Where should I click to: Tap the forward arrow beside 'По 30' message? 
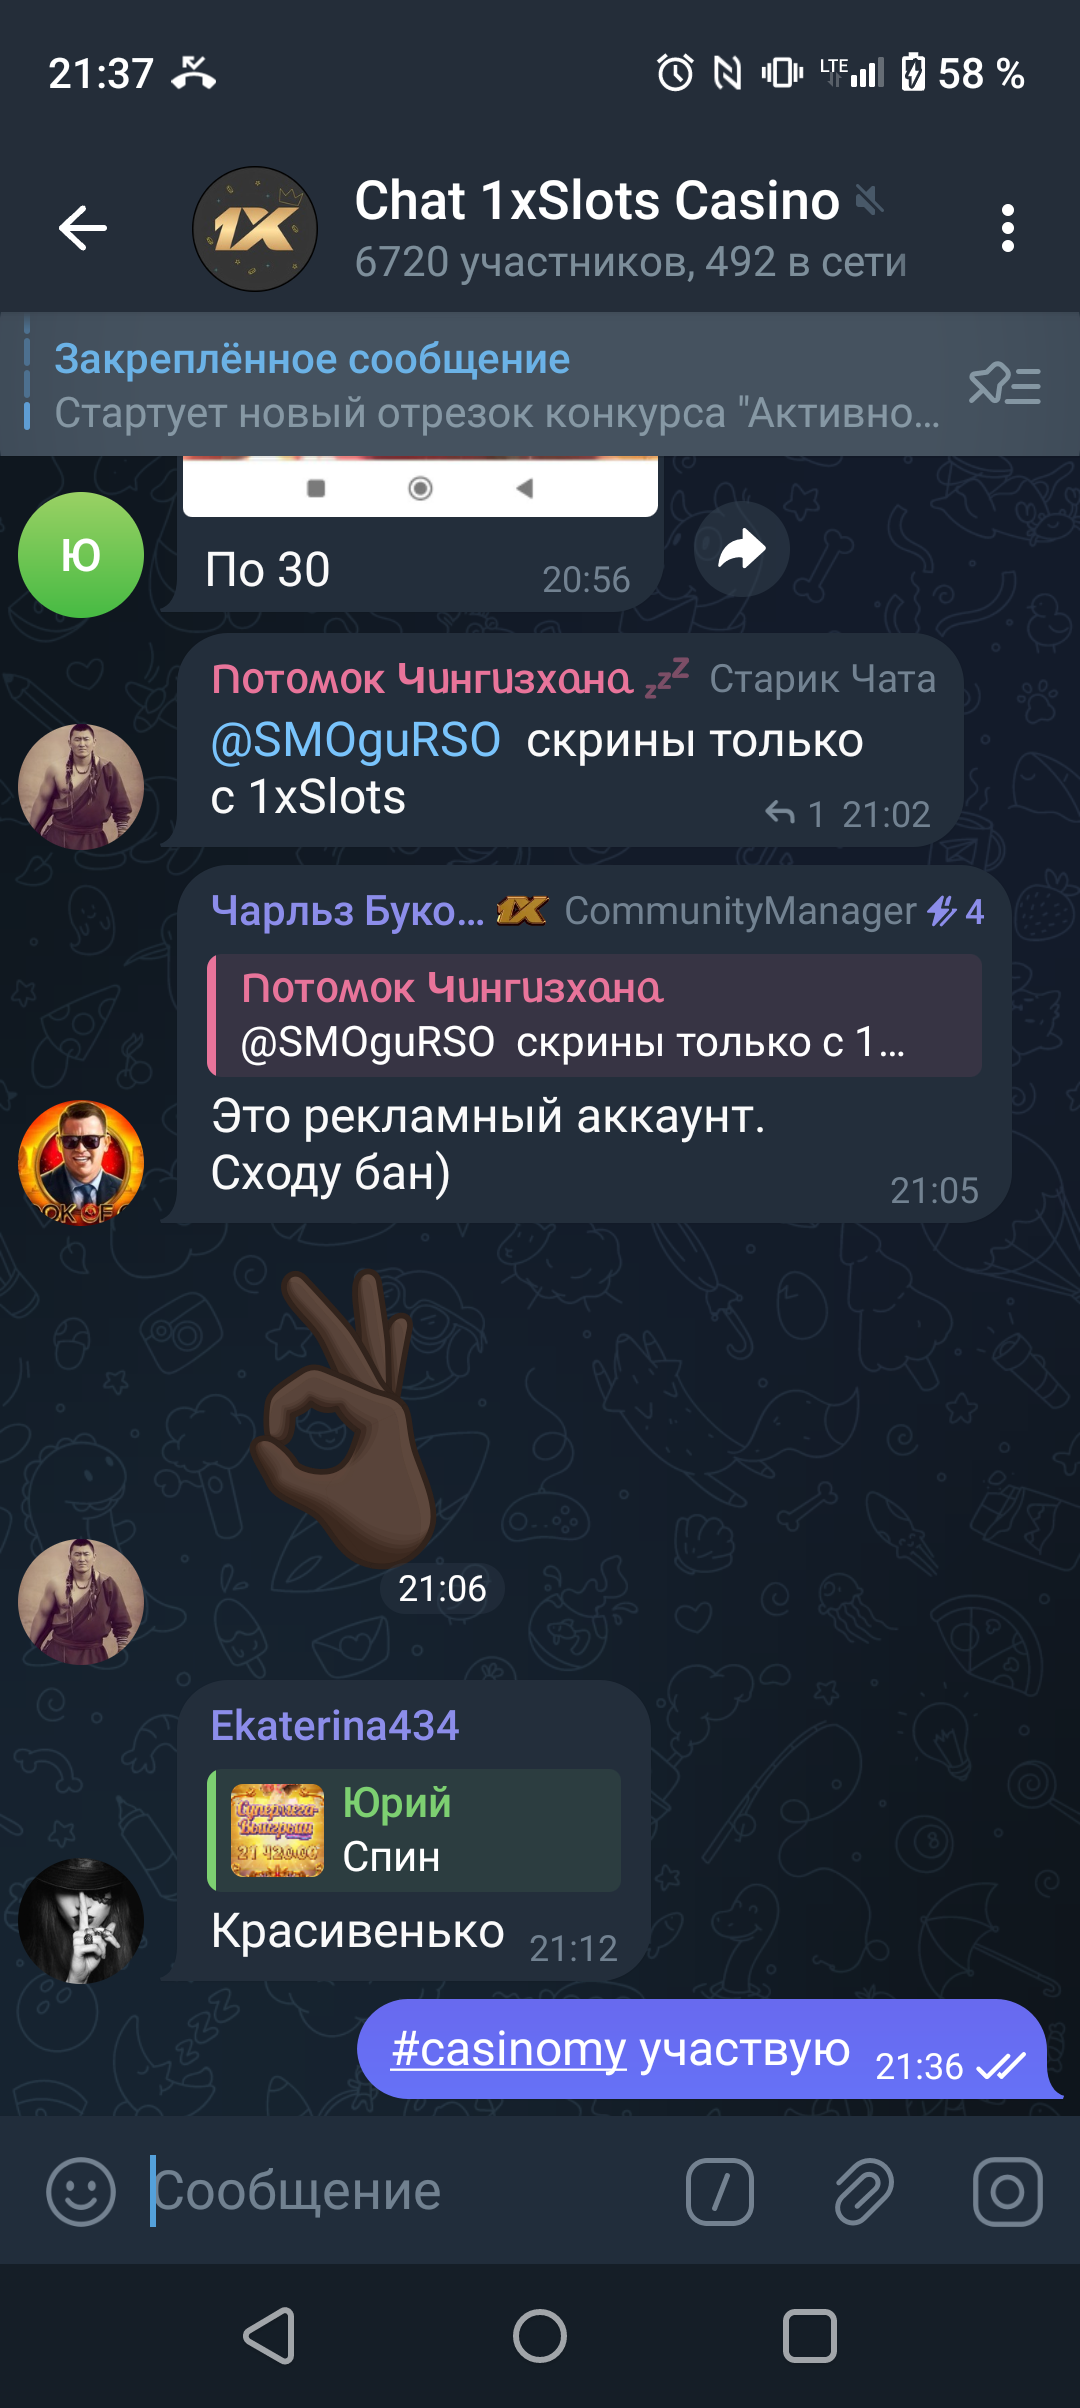pyautogui.click(x=741, y=549)
